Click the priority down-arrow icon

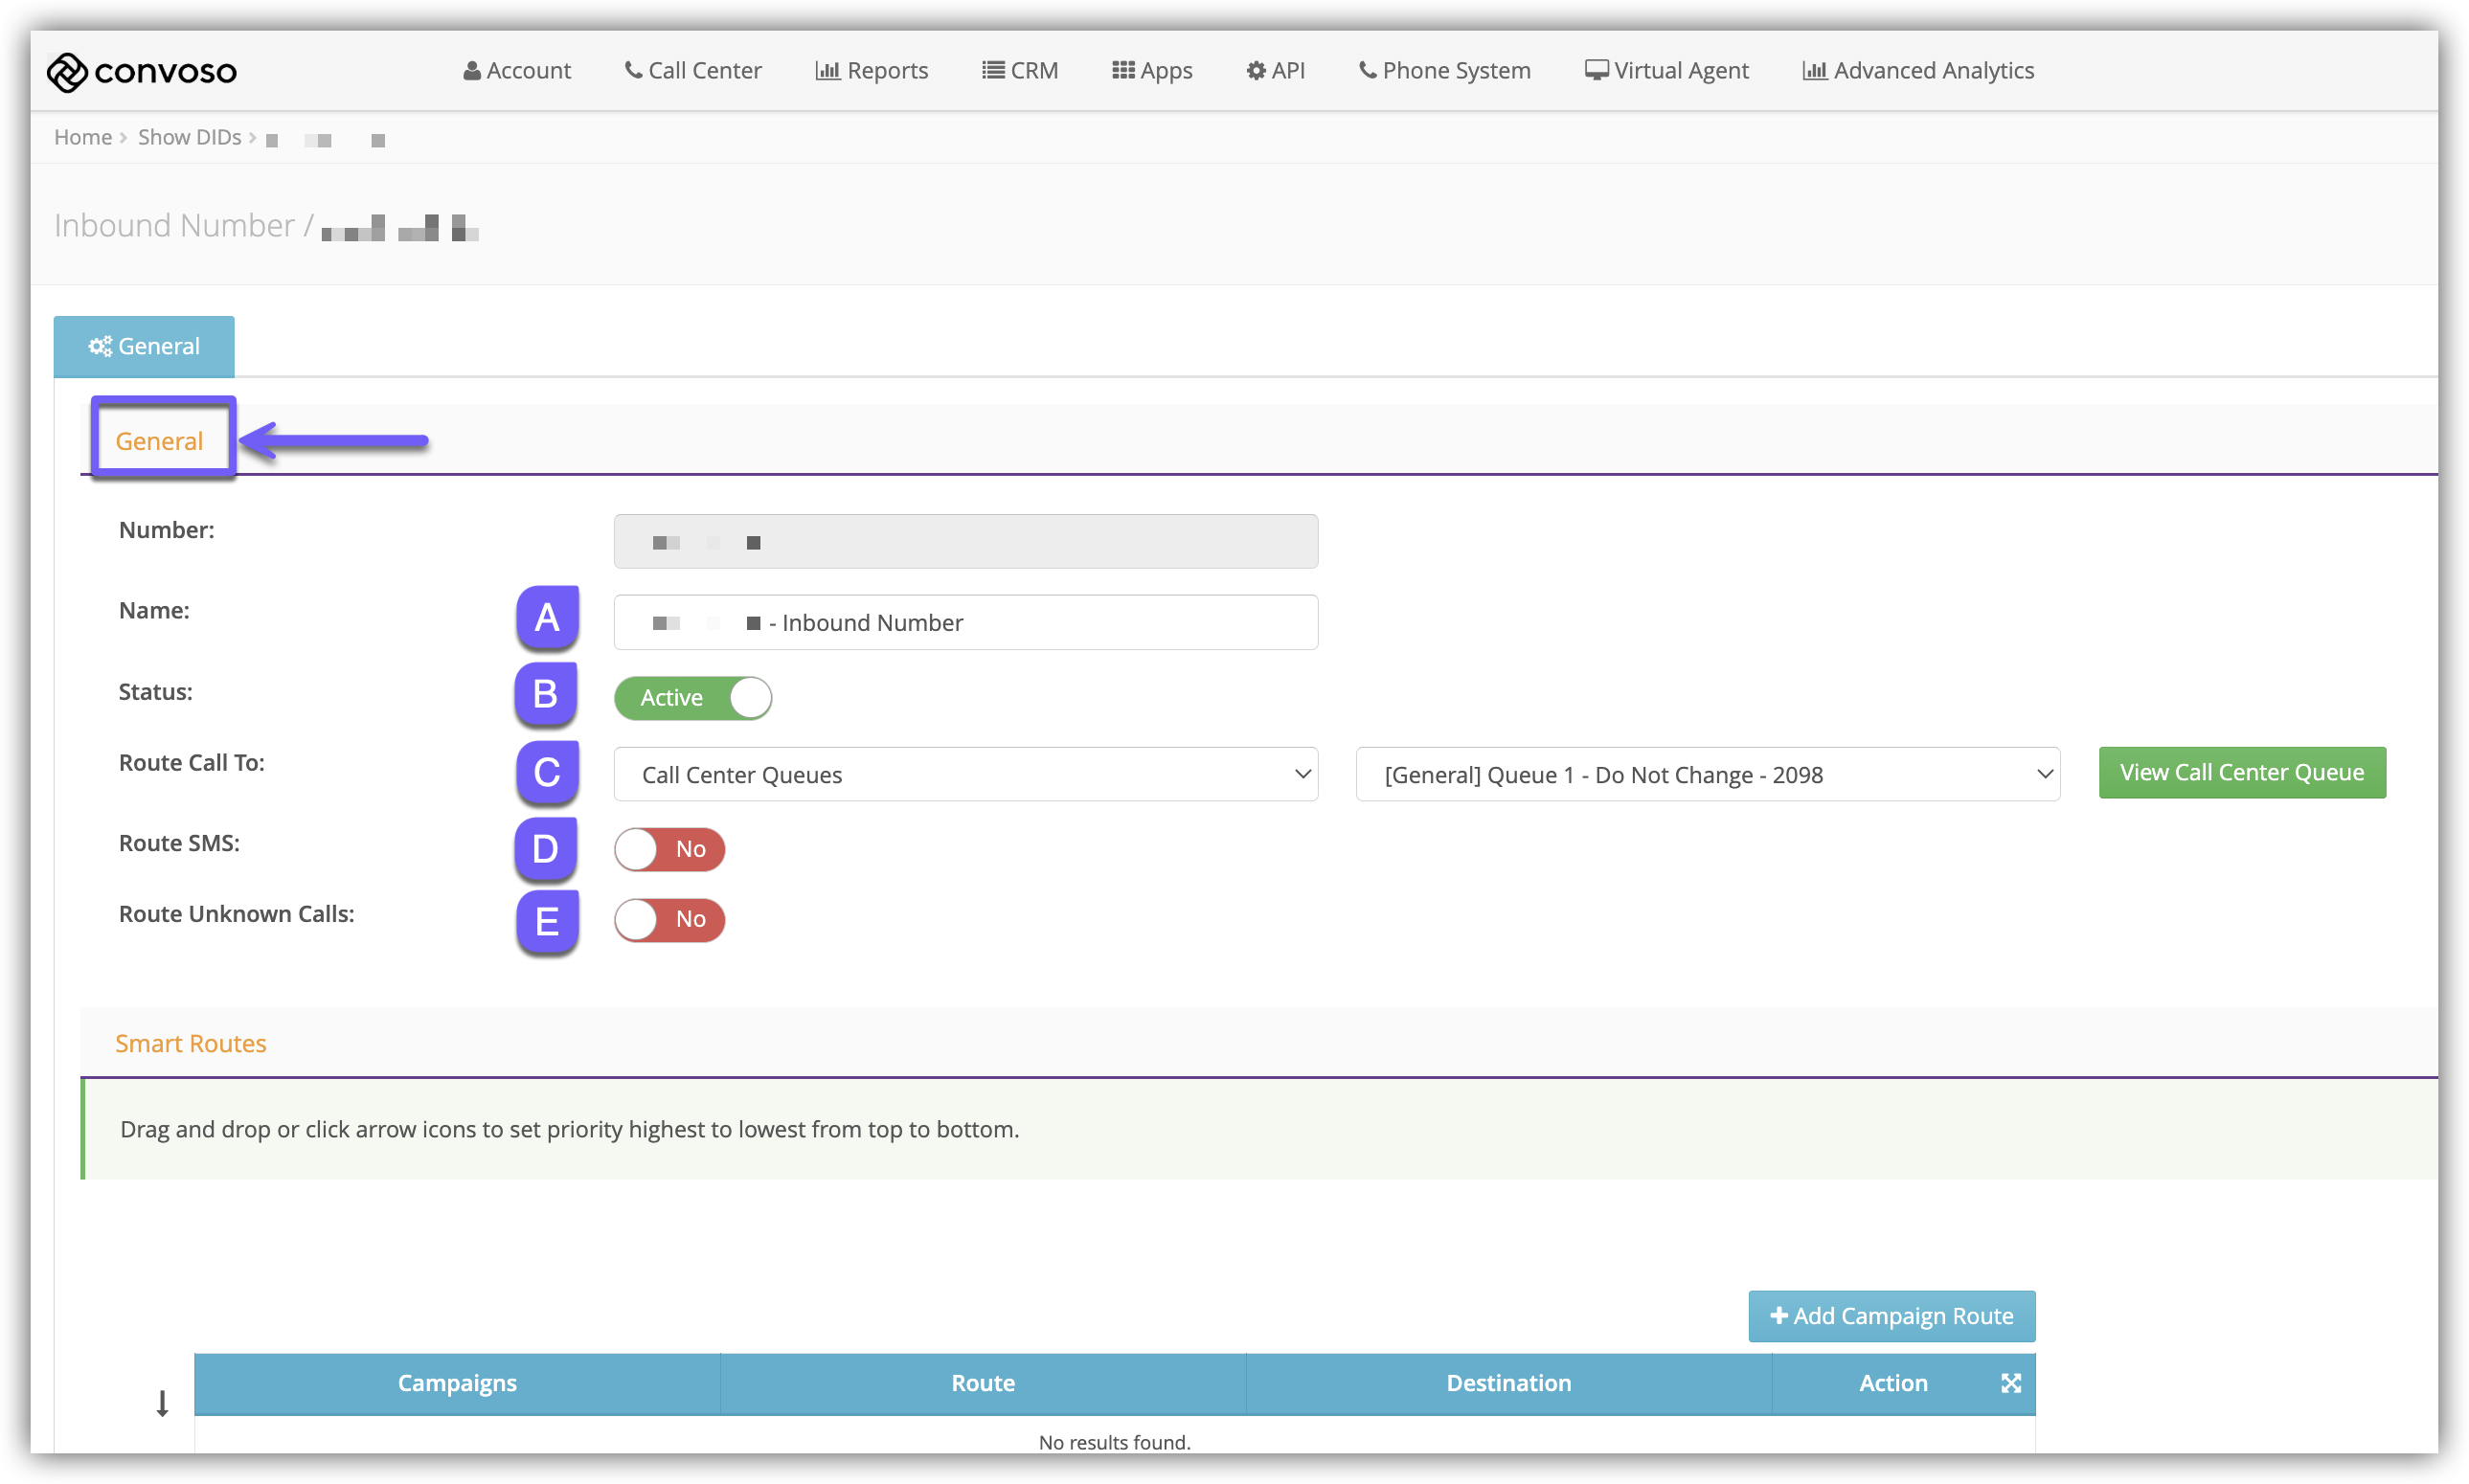(x=162, y=1403)
